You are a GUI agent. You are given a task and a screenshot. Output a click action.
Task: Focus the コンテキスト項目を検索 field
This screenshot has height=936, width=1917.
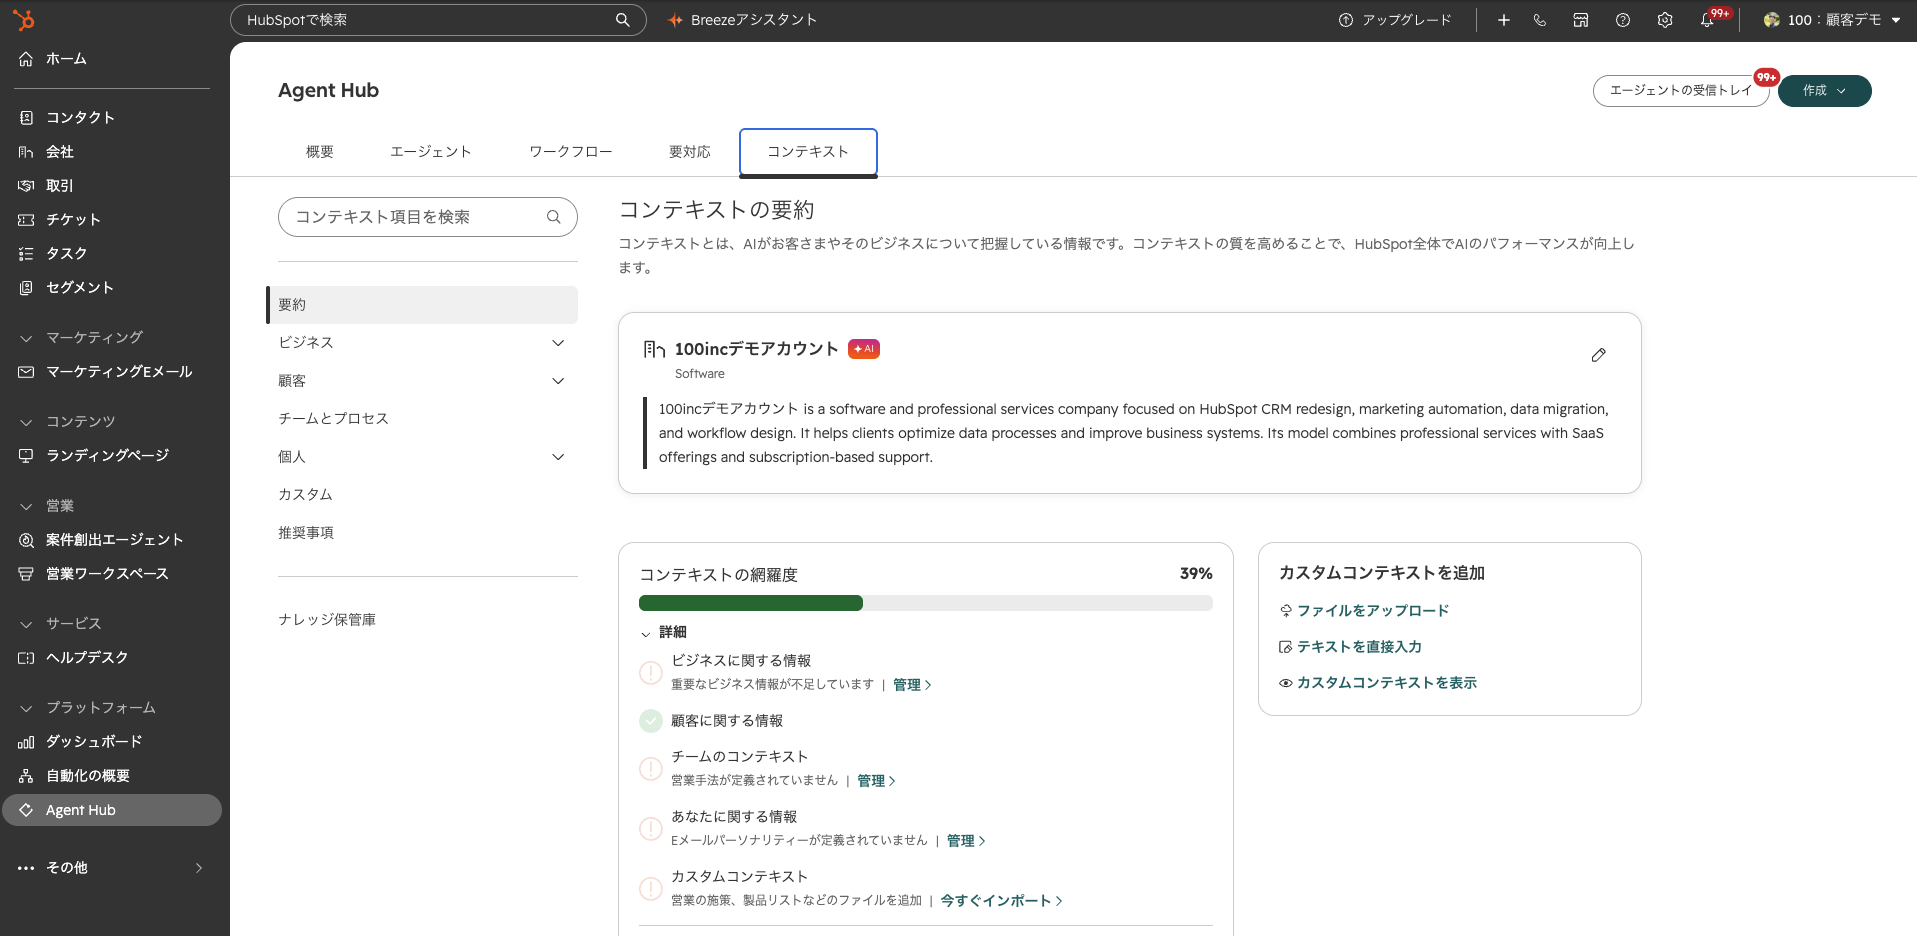[x=428, y=217]
